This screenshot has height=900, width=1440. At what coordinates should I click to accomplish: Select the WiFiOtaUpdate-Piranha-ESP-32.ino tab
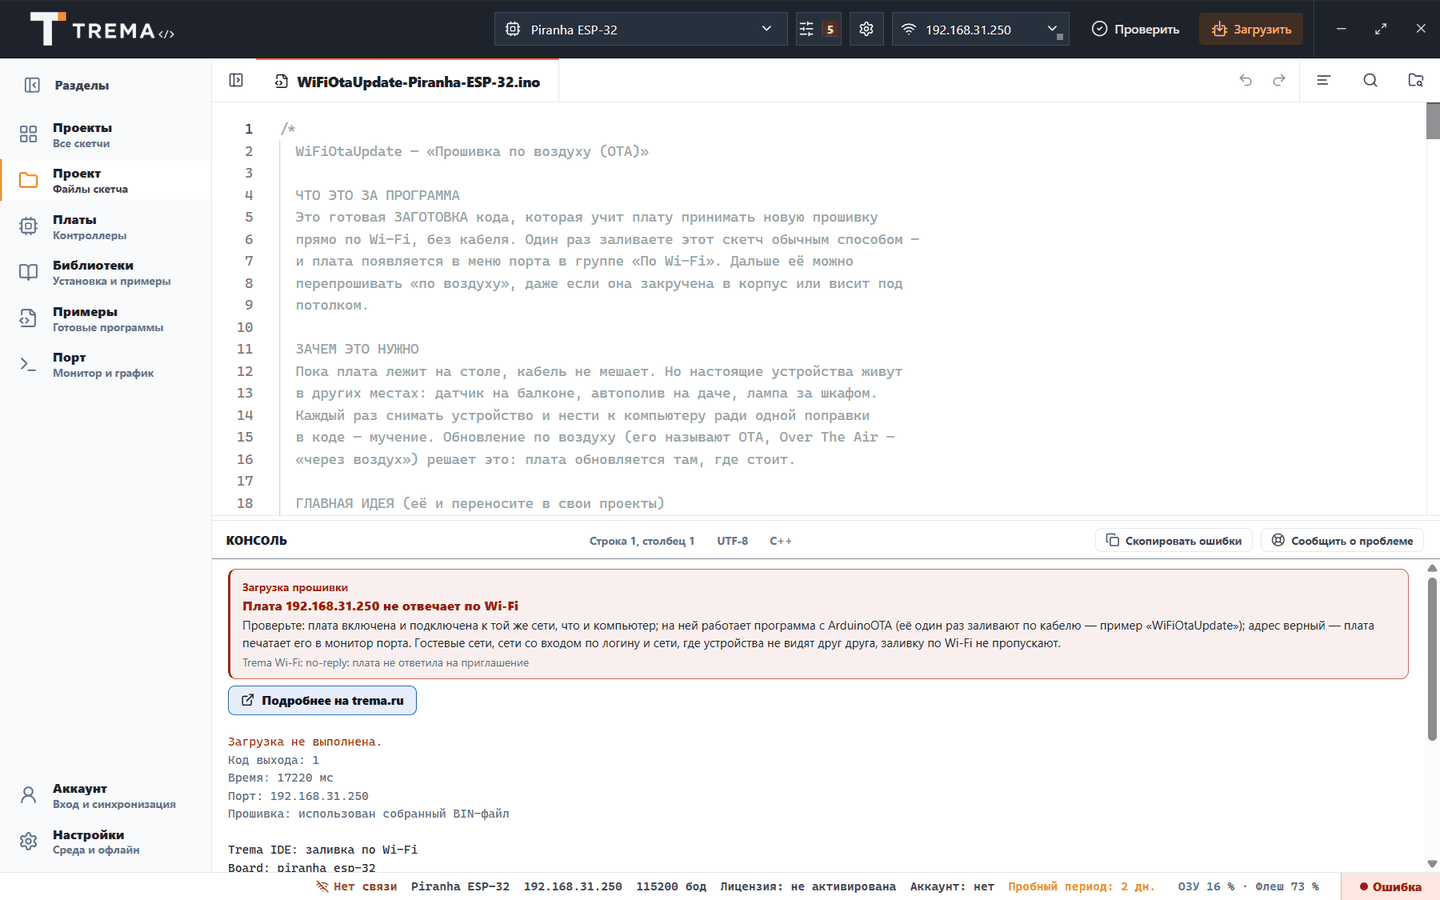[407, 82]
